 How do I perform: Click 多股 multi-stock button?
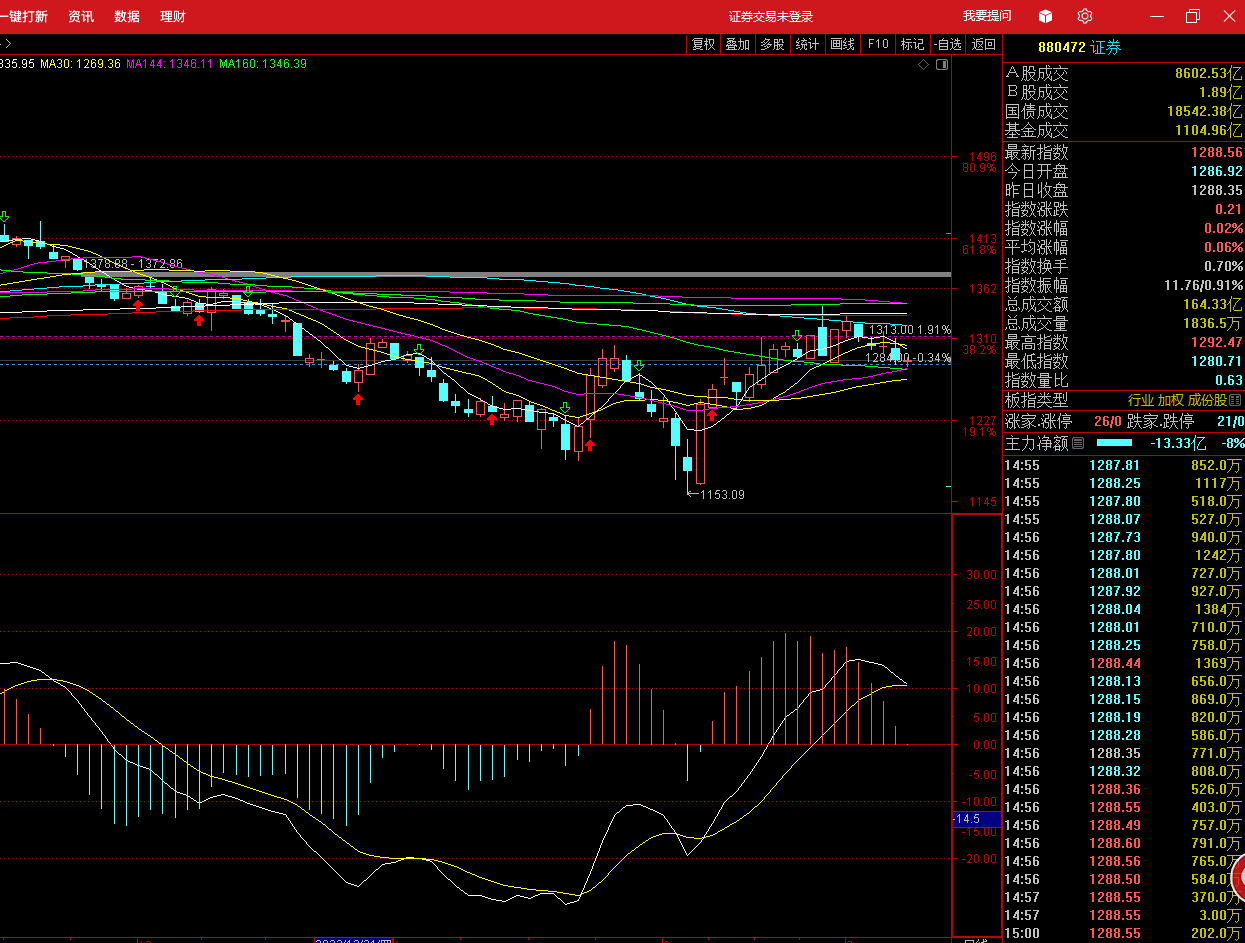[x=772, y=44]
